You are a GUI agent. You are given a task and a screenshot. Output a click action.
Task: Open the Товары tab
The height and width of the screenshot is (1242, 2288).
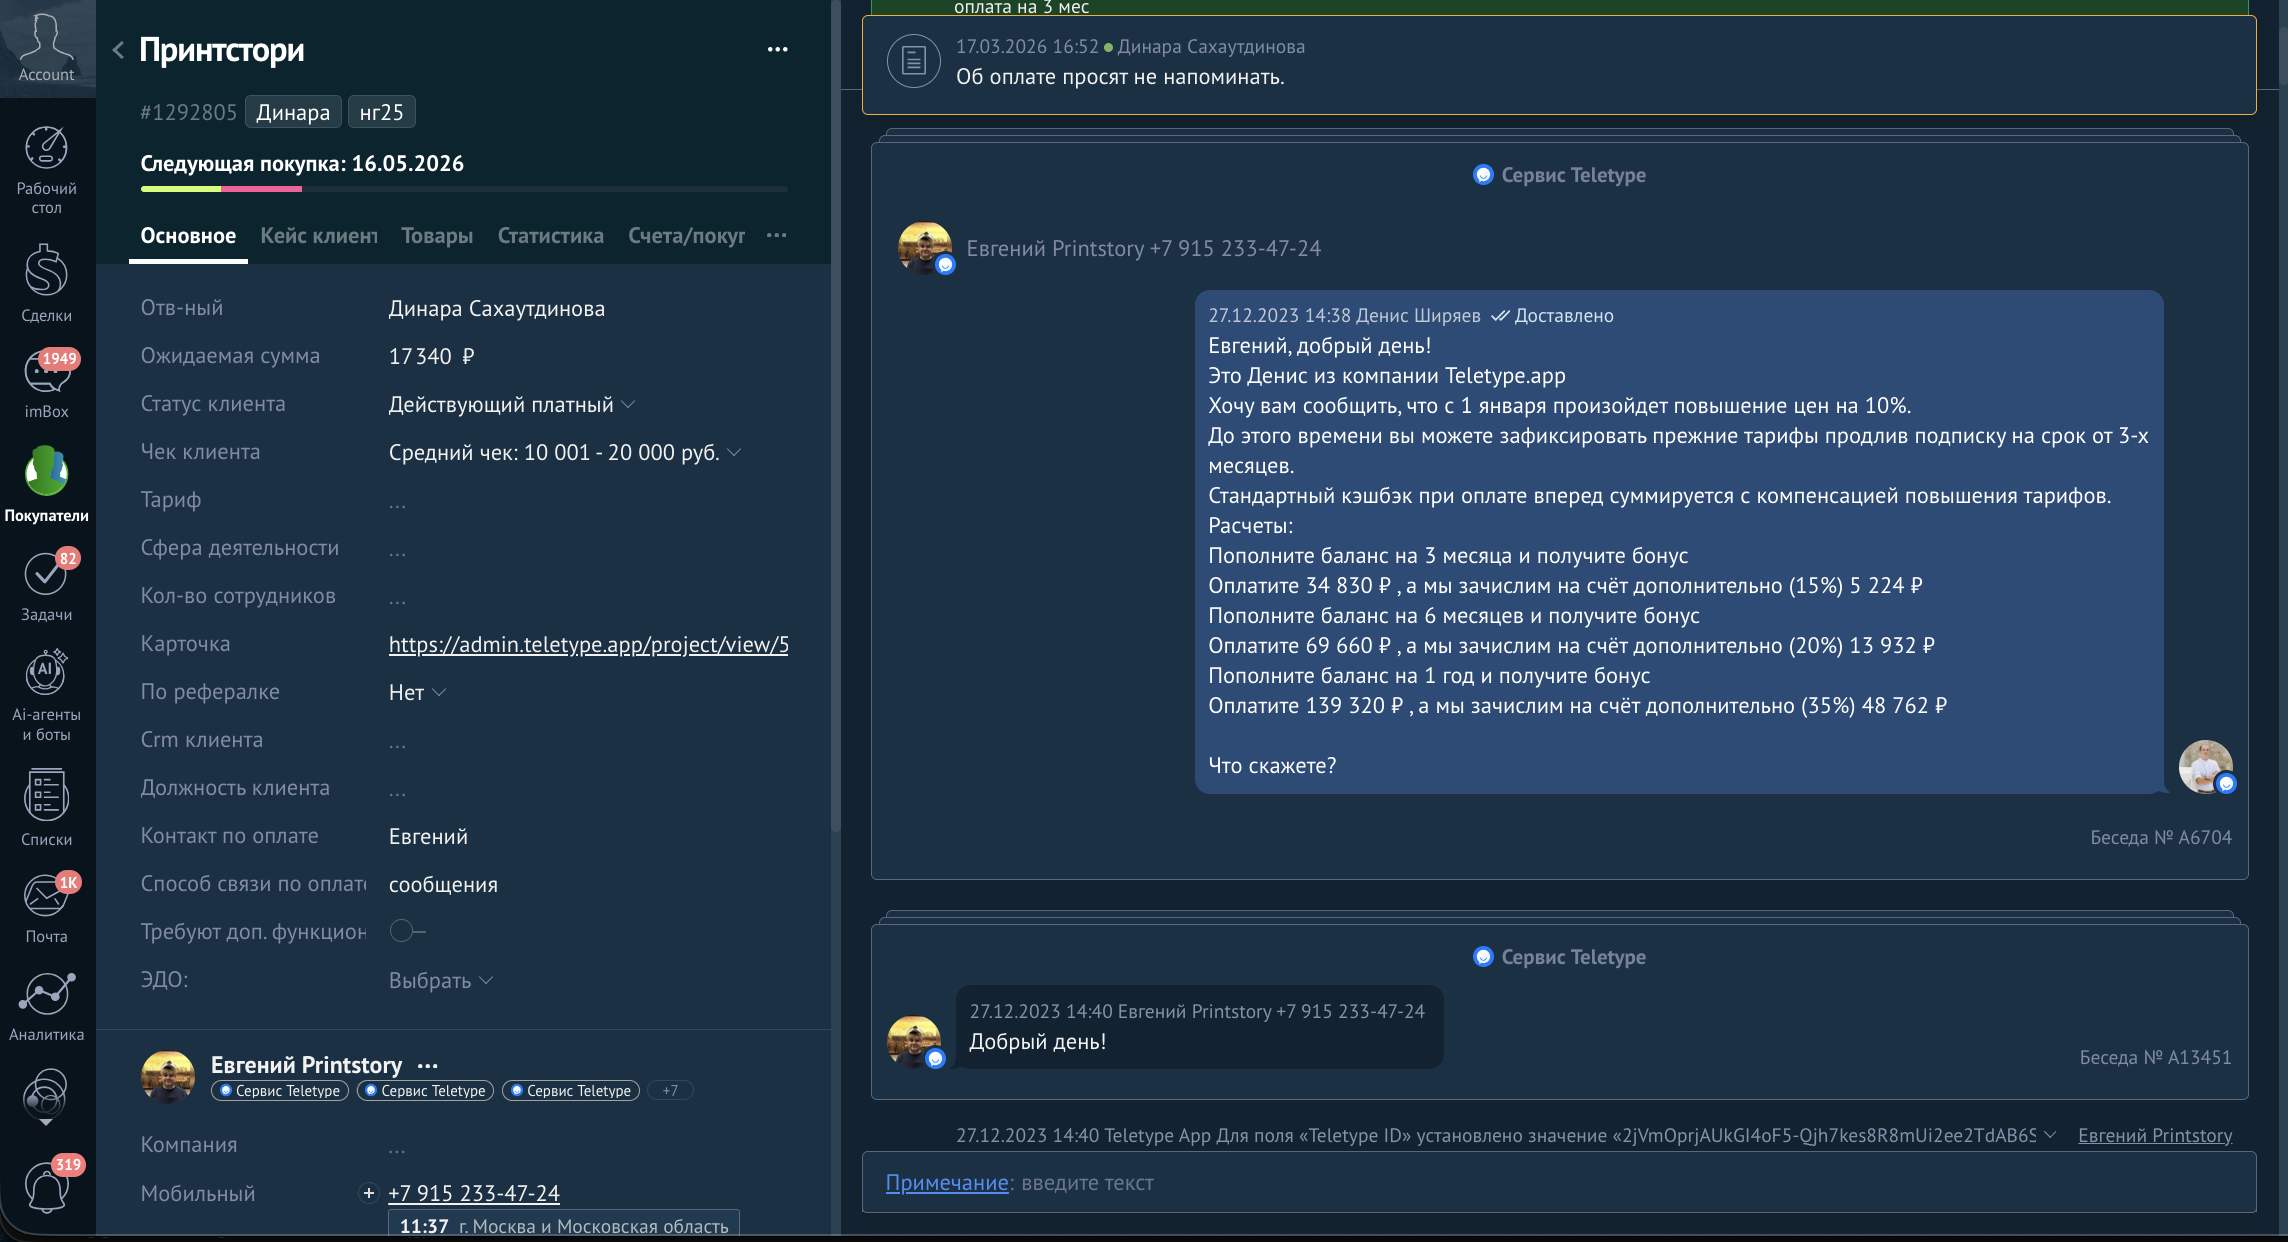click(x=437, y=236)
